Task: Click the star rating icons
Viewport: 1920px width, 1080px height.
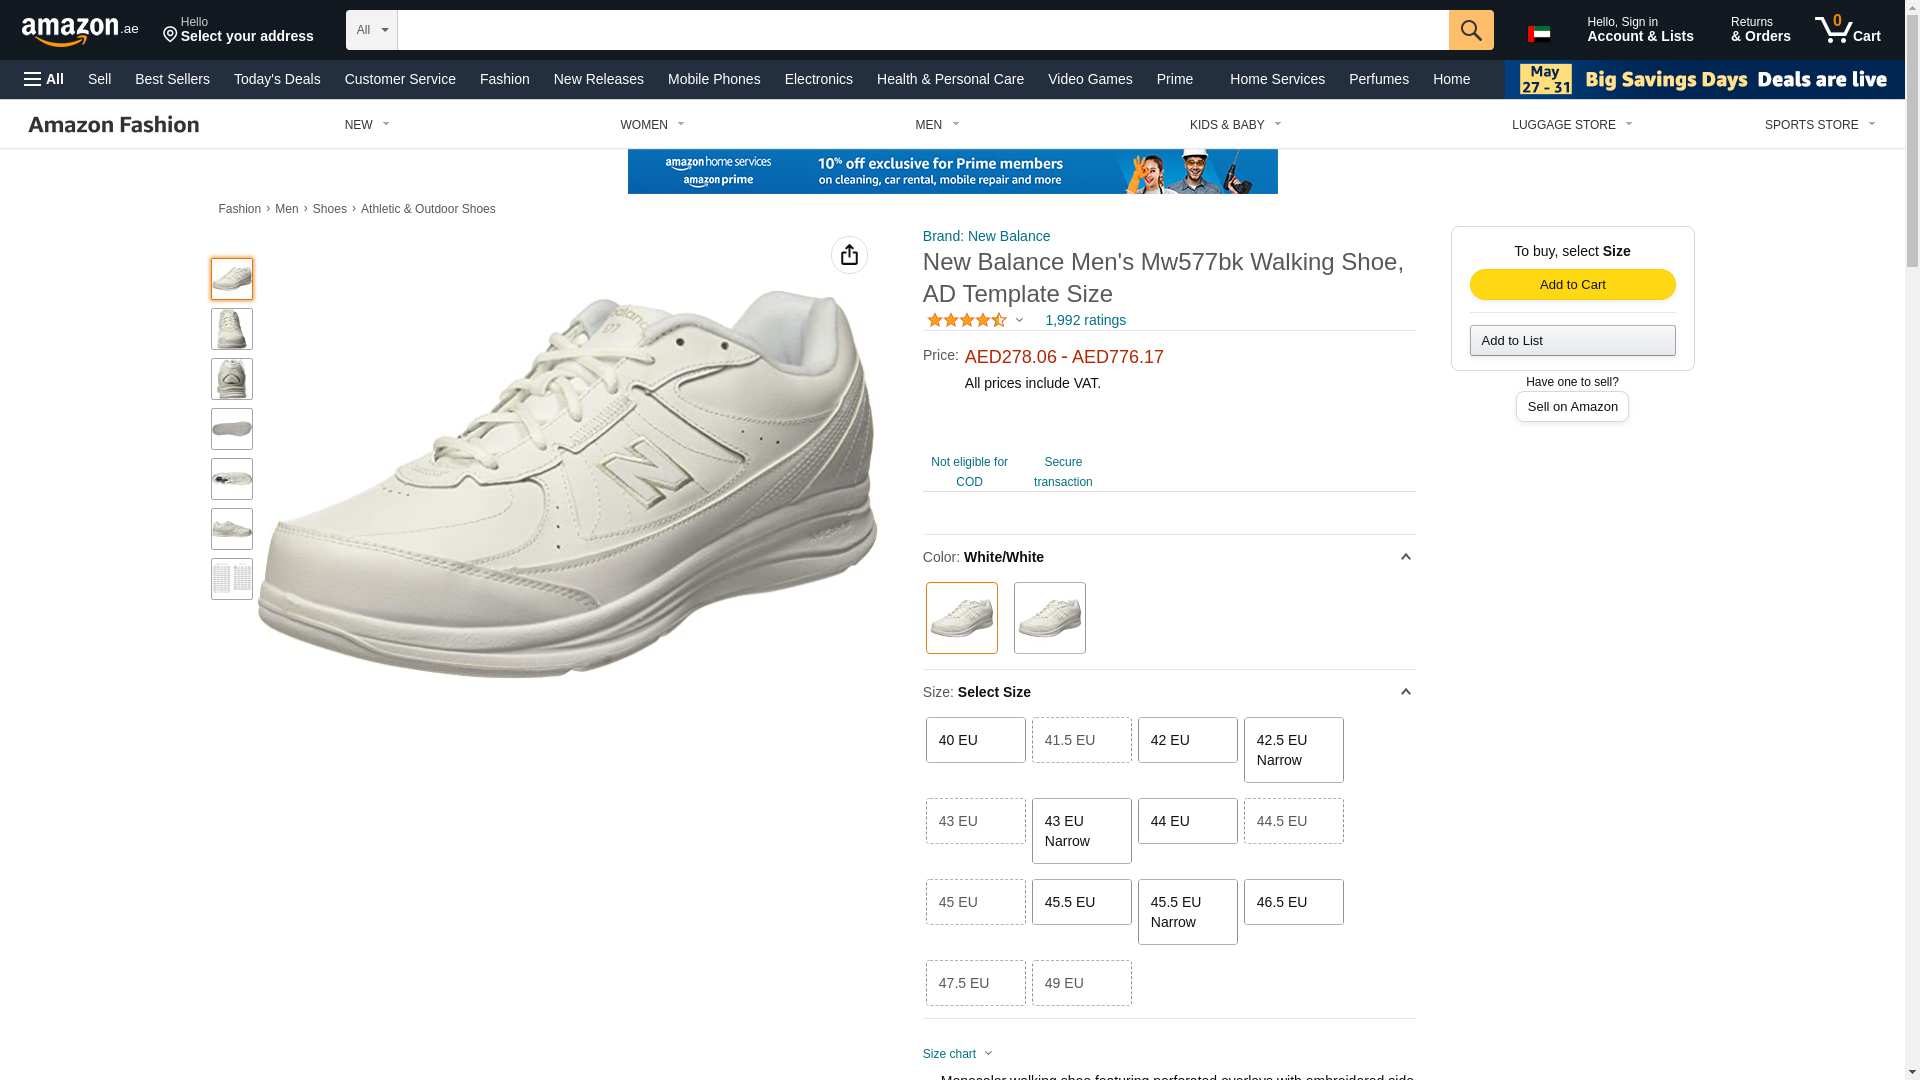Action: (967, 320)
